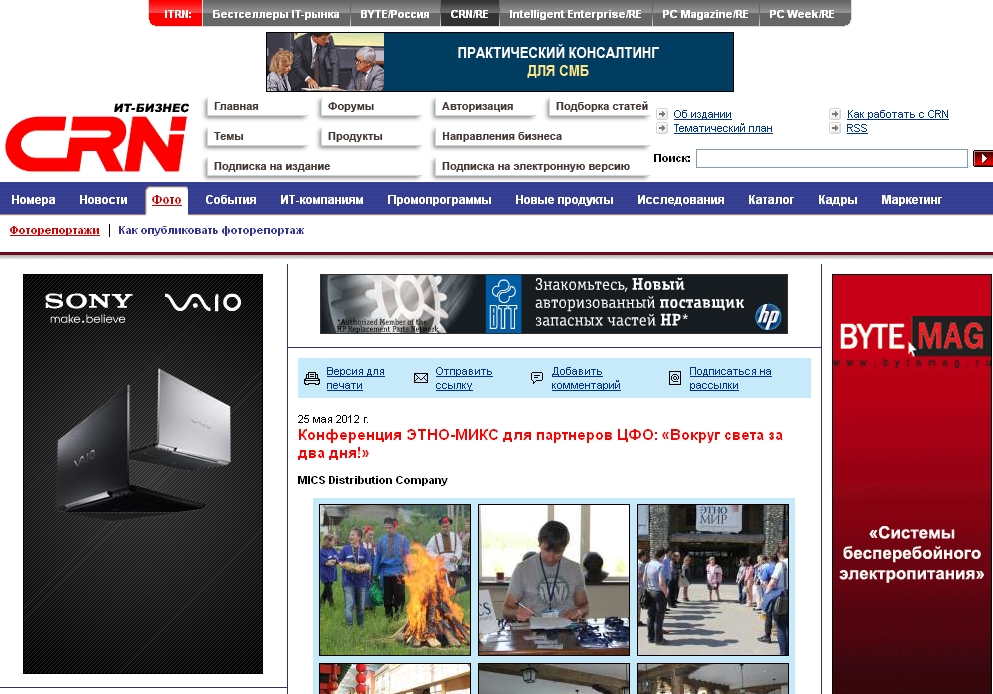This screenshot has height=694, width=993.
Task: Open the Как работать с CRN link
Action: [x=897, y=114]
